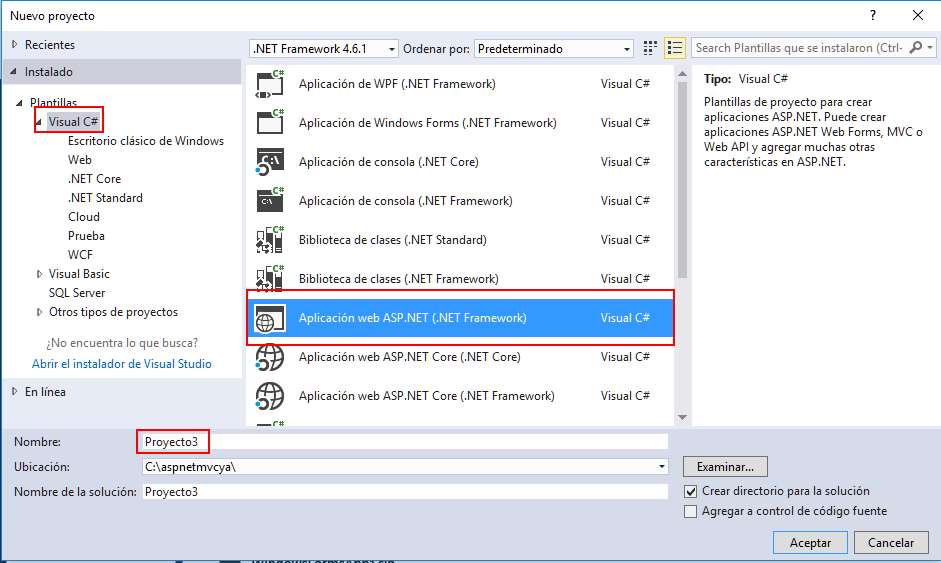This screenshot has width=941, height=563.
Task: Select the ASP.NET web application (.NET Framework) icon
Action: (270, 318)
